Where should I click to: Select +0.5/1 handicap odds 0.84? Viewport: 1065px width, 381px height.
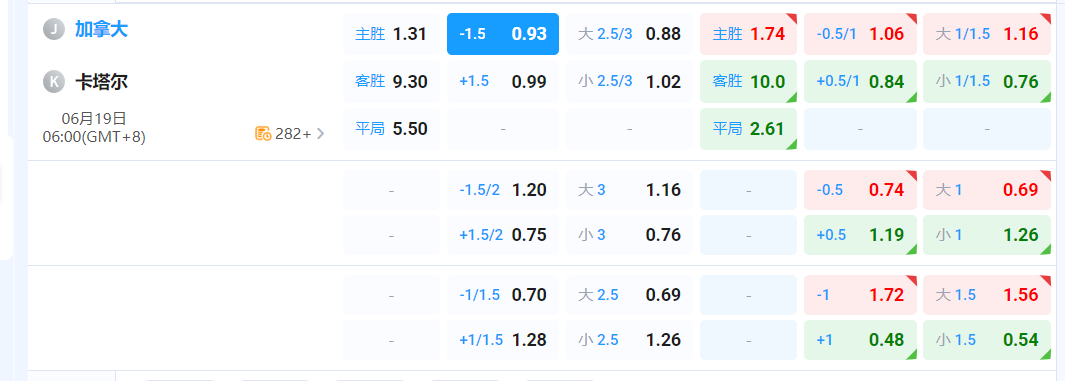[861, 81]
